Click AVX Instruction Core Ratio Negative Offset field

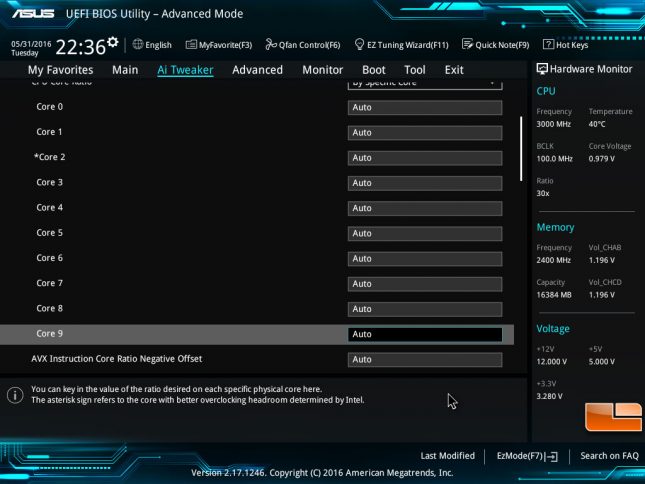(x=425, y=360)
